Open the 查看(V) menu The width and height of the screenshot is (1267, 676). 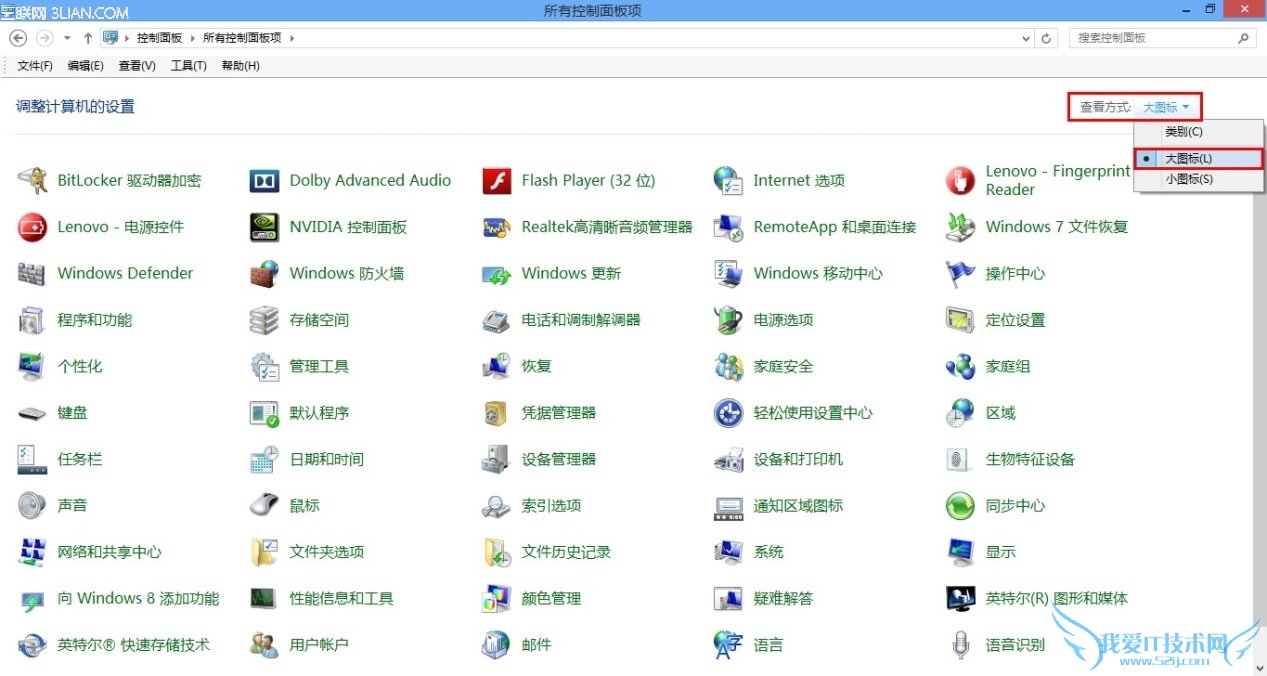[x=137, y=66]
